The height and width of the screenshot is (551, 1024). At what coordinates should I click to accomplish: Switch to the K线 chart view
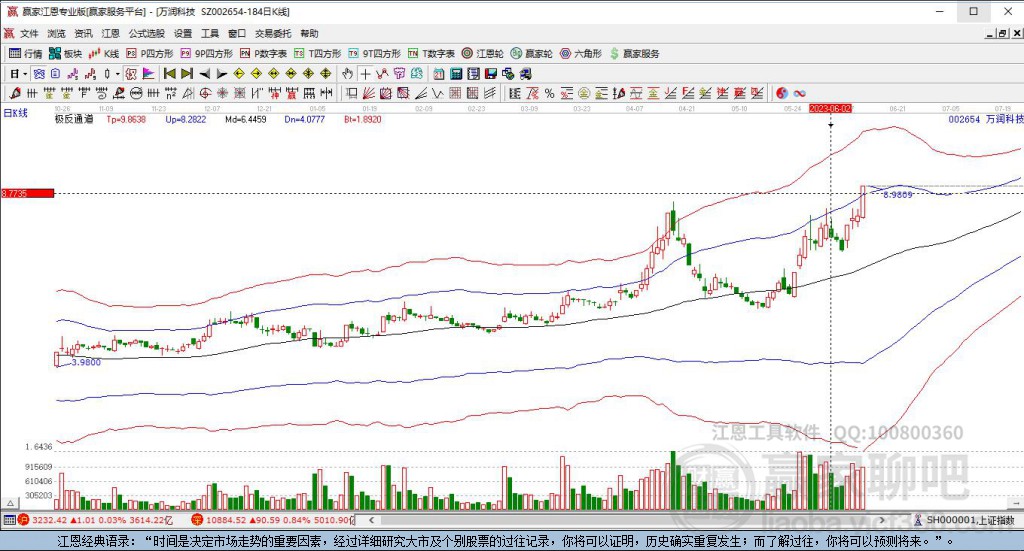click(x=104, y=54)
